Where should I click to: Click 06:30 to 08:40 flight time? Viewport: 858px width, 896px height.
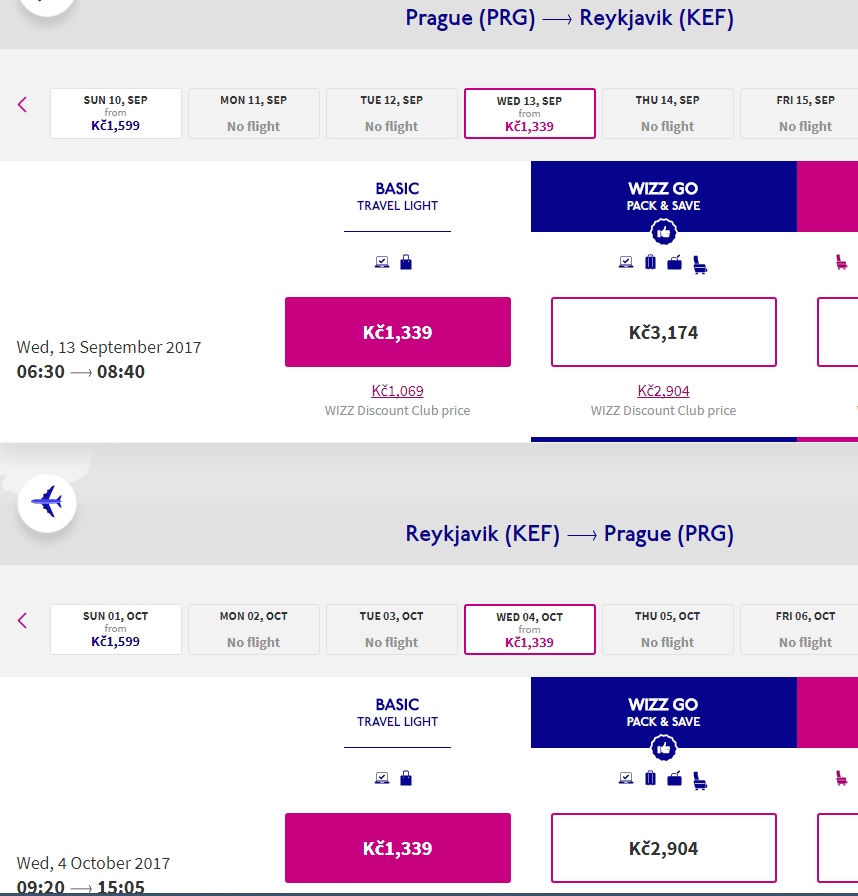81,372
